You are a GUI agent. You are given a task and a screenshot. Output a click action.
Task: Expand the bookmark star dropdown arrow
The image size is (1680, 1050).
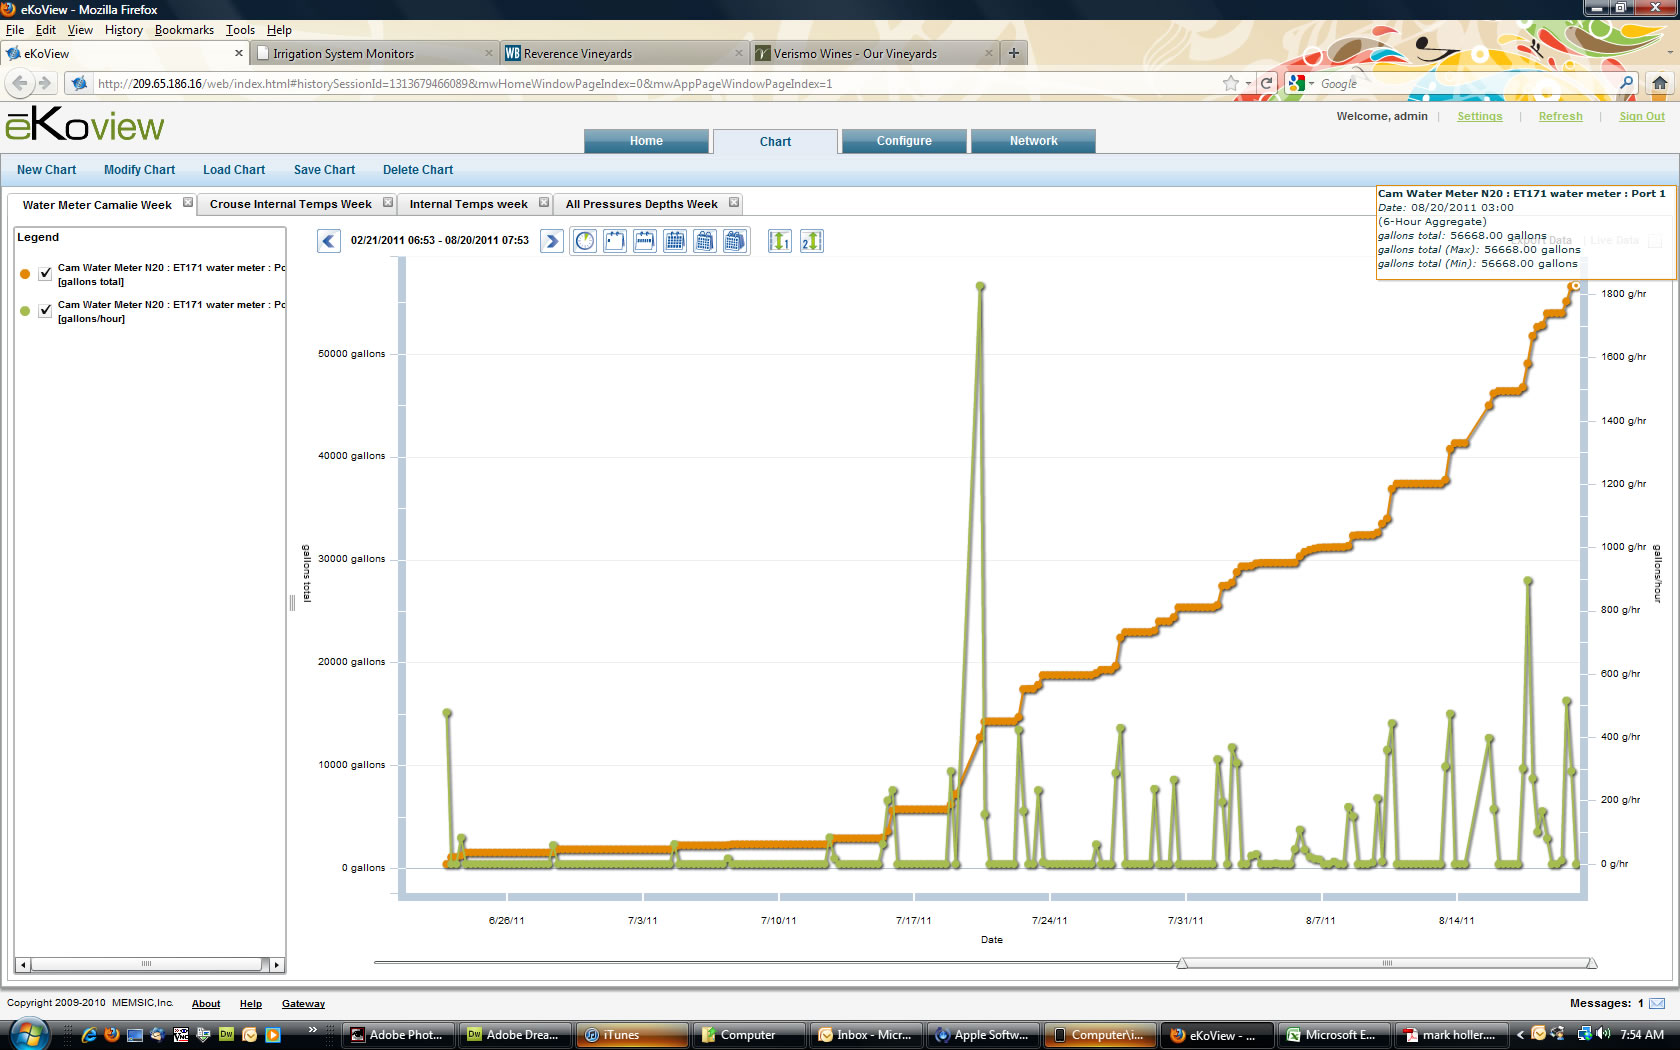(1248, 84)
